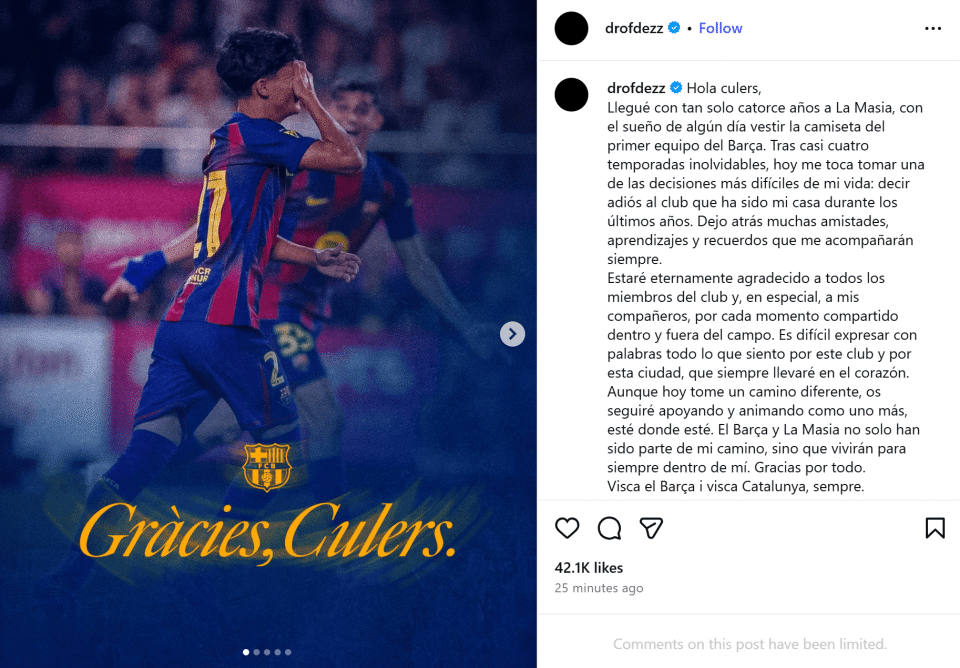Like the post with the heart icon
Screen dimensions: 960x668
(x=567, y=528)
